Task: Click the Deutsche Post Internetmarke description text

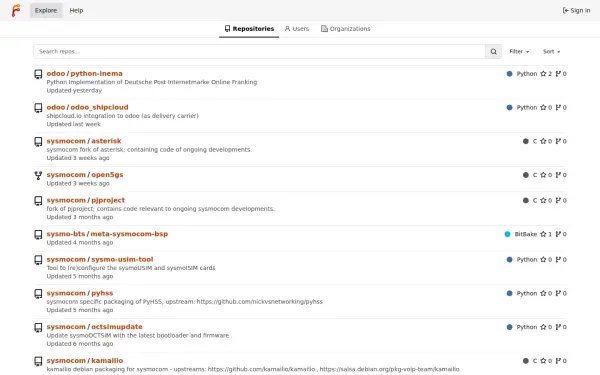Action: (152, 82)
